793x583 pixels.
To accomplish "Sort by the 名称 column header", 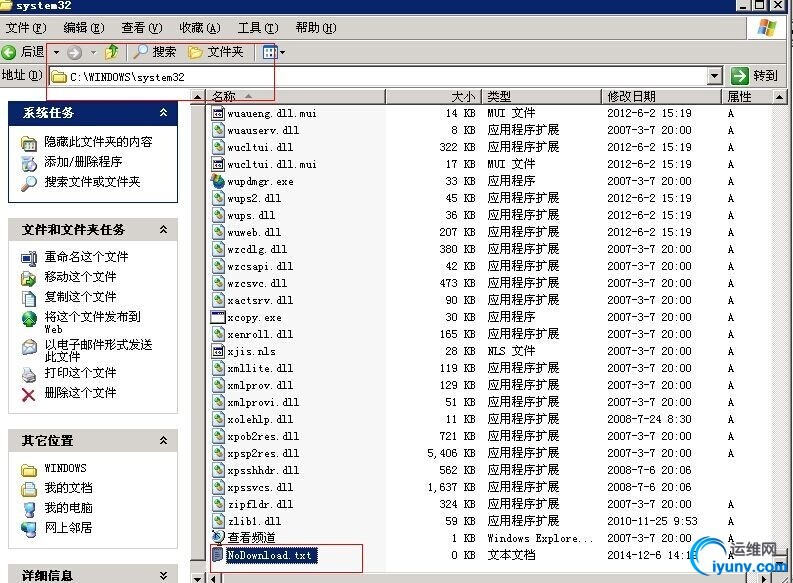I will [294, 96].
